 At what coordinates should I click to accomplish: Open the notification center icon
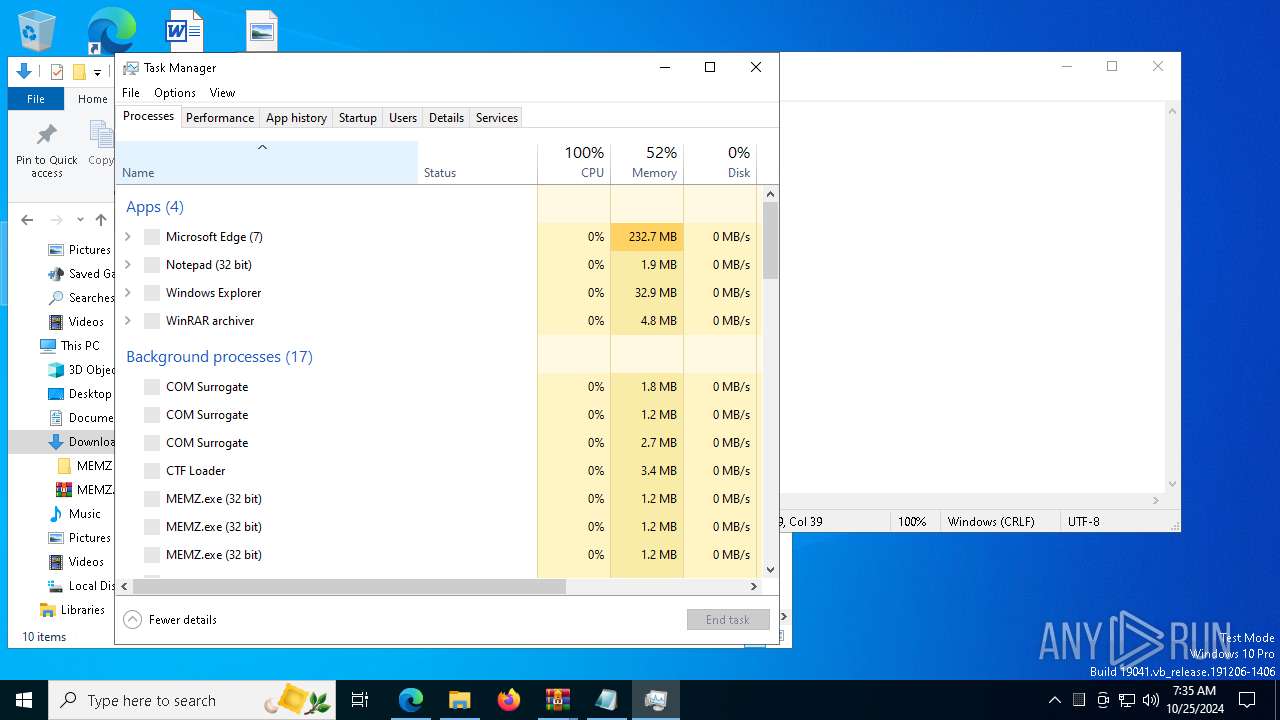1247,700
